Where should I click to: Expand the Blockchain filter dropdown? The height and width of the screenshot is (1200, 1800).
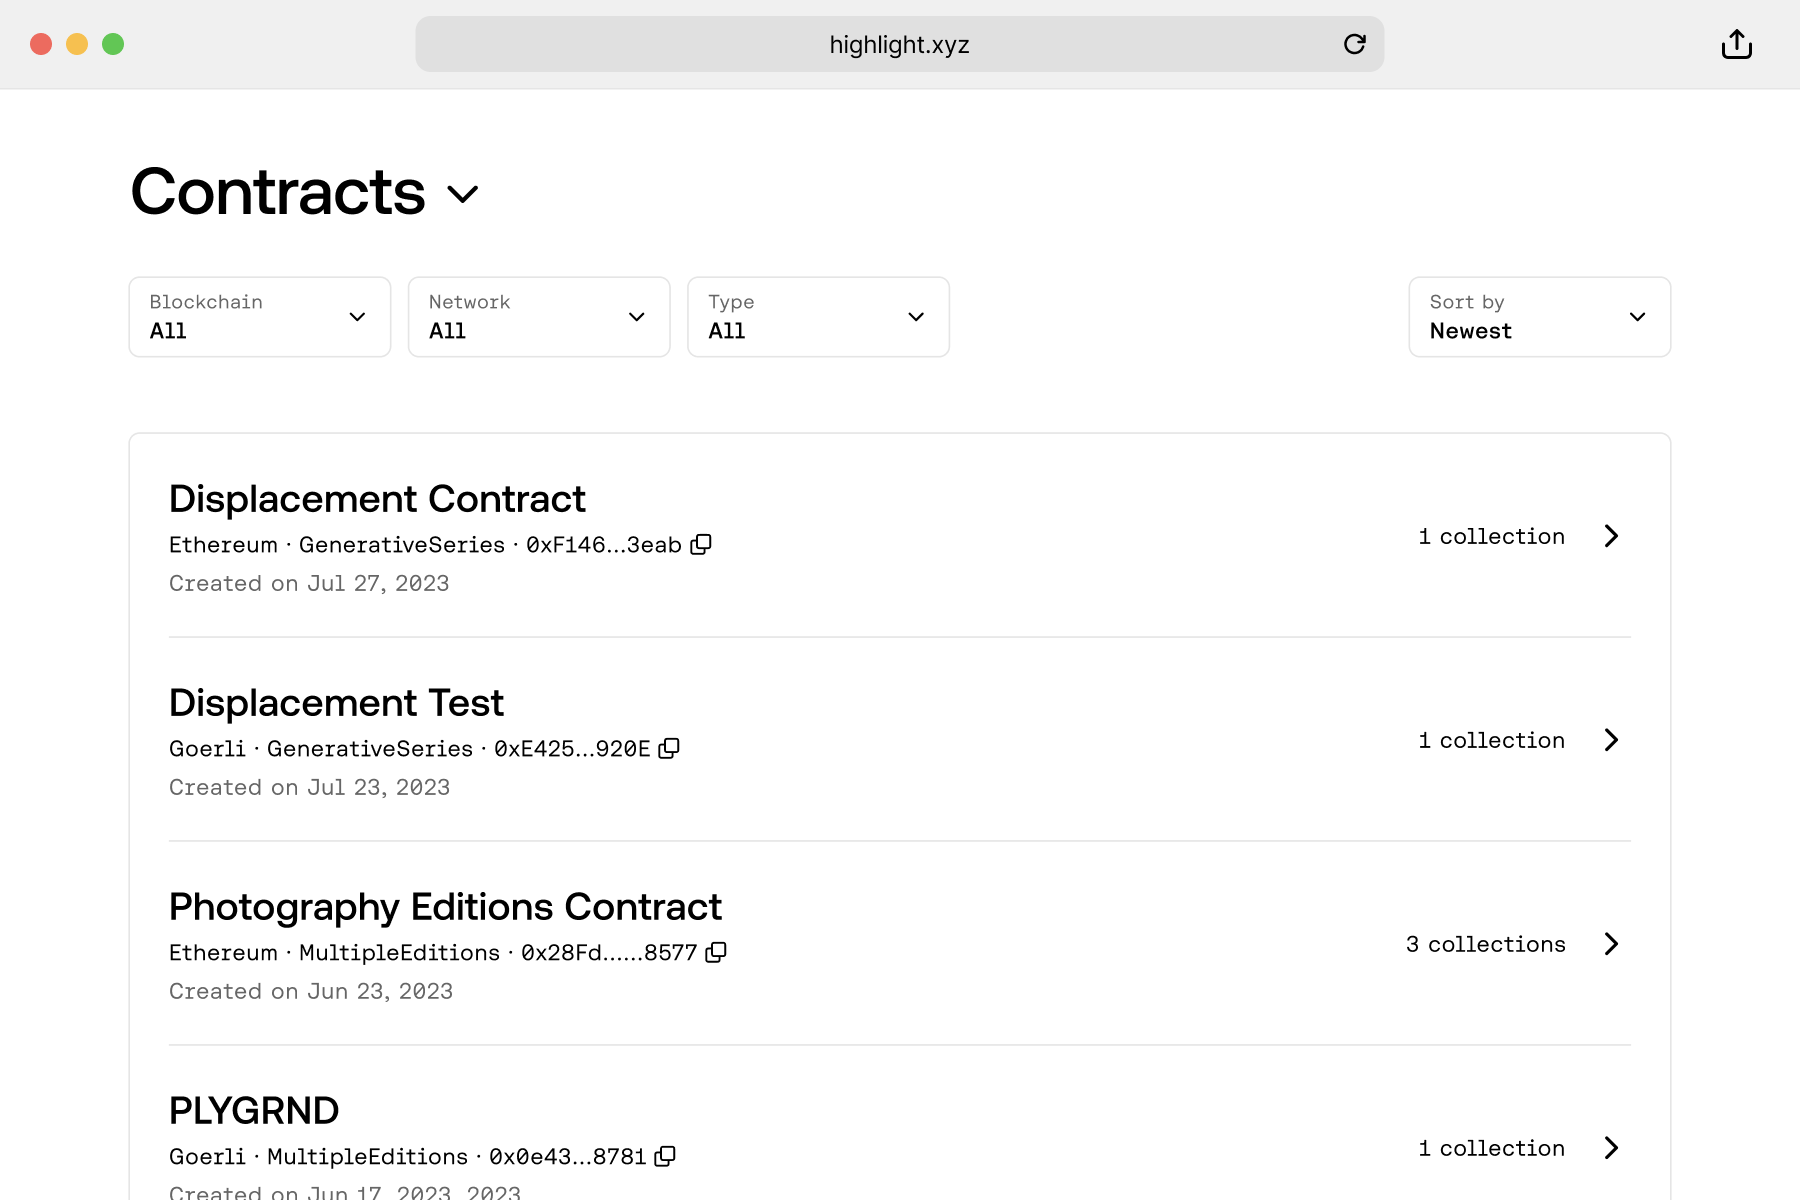point(260,317)
